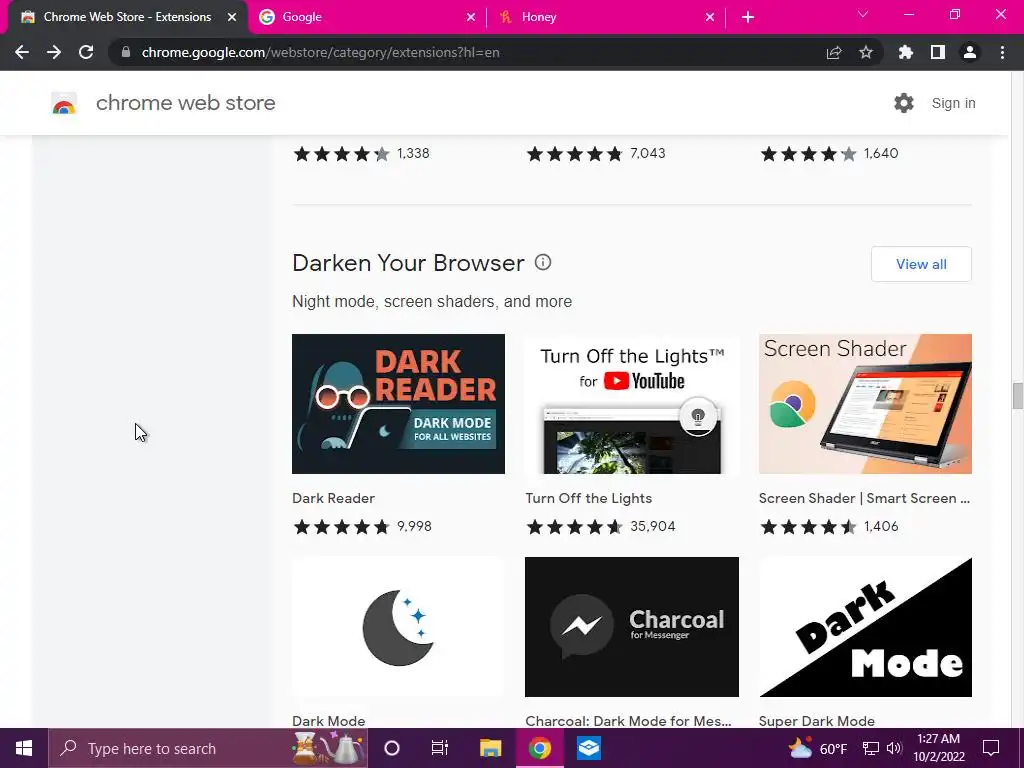Open the Screen Shader banner thumbnail

click(x=865, y=404)
